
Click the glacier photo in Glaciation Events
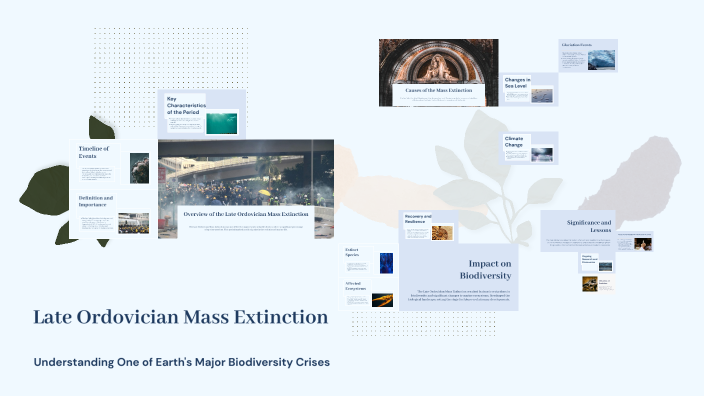[601, 60]
